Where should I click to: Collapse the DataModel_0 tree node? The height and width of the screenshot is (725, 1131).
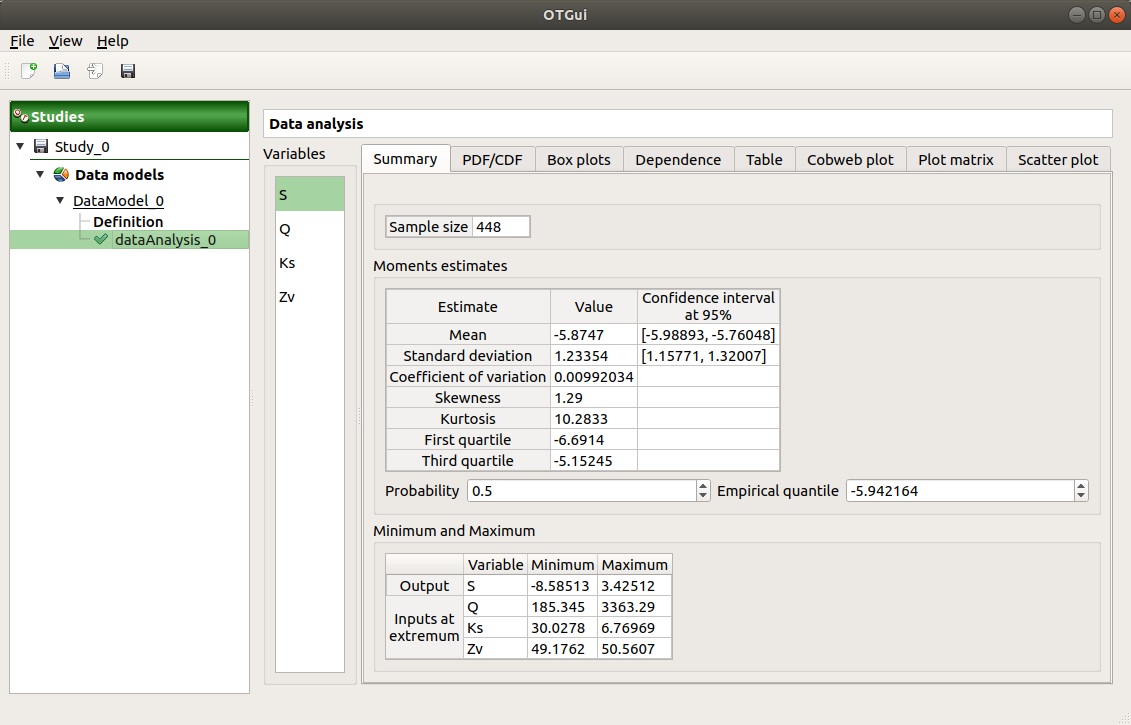(x=60, y=201)
